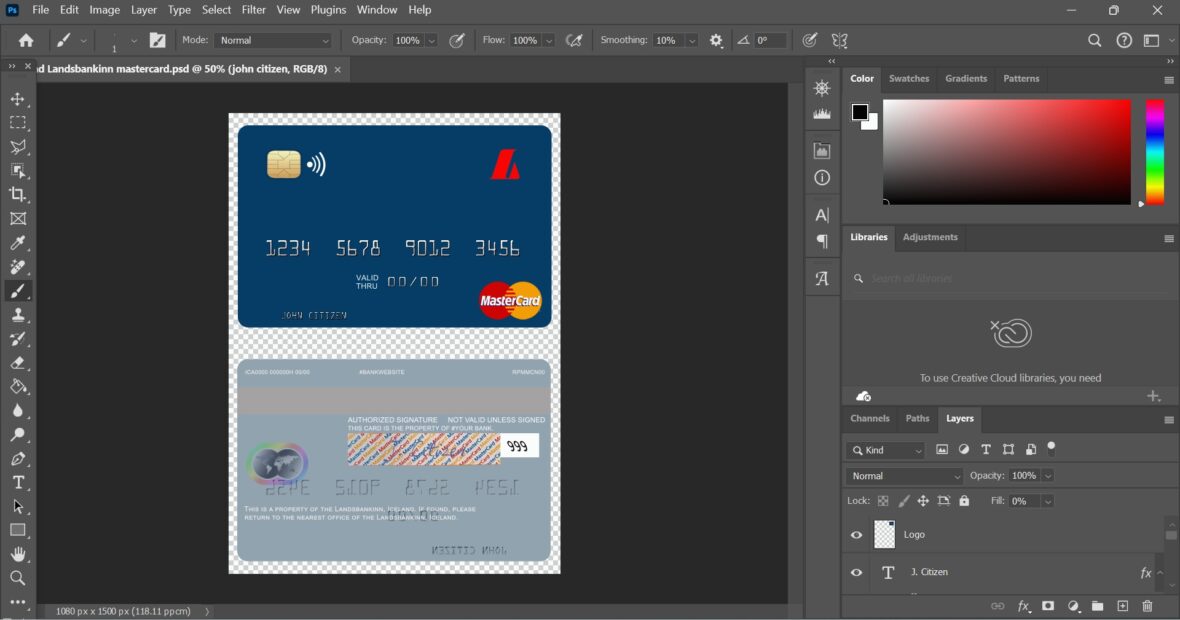Switch to the Channels tab
The image size is (1180, 620).
tap(870, 418)
